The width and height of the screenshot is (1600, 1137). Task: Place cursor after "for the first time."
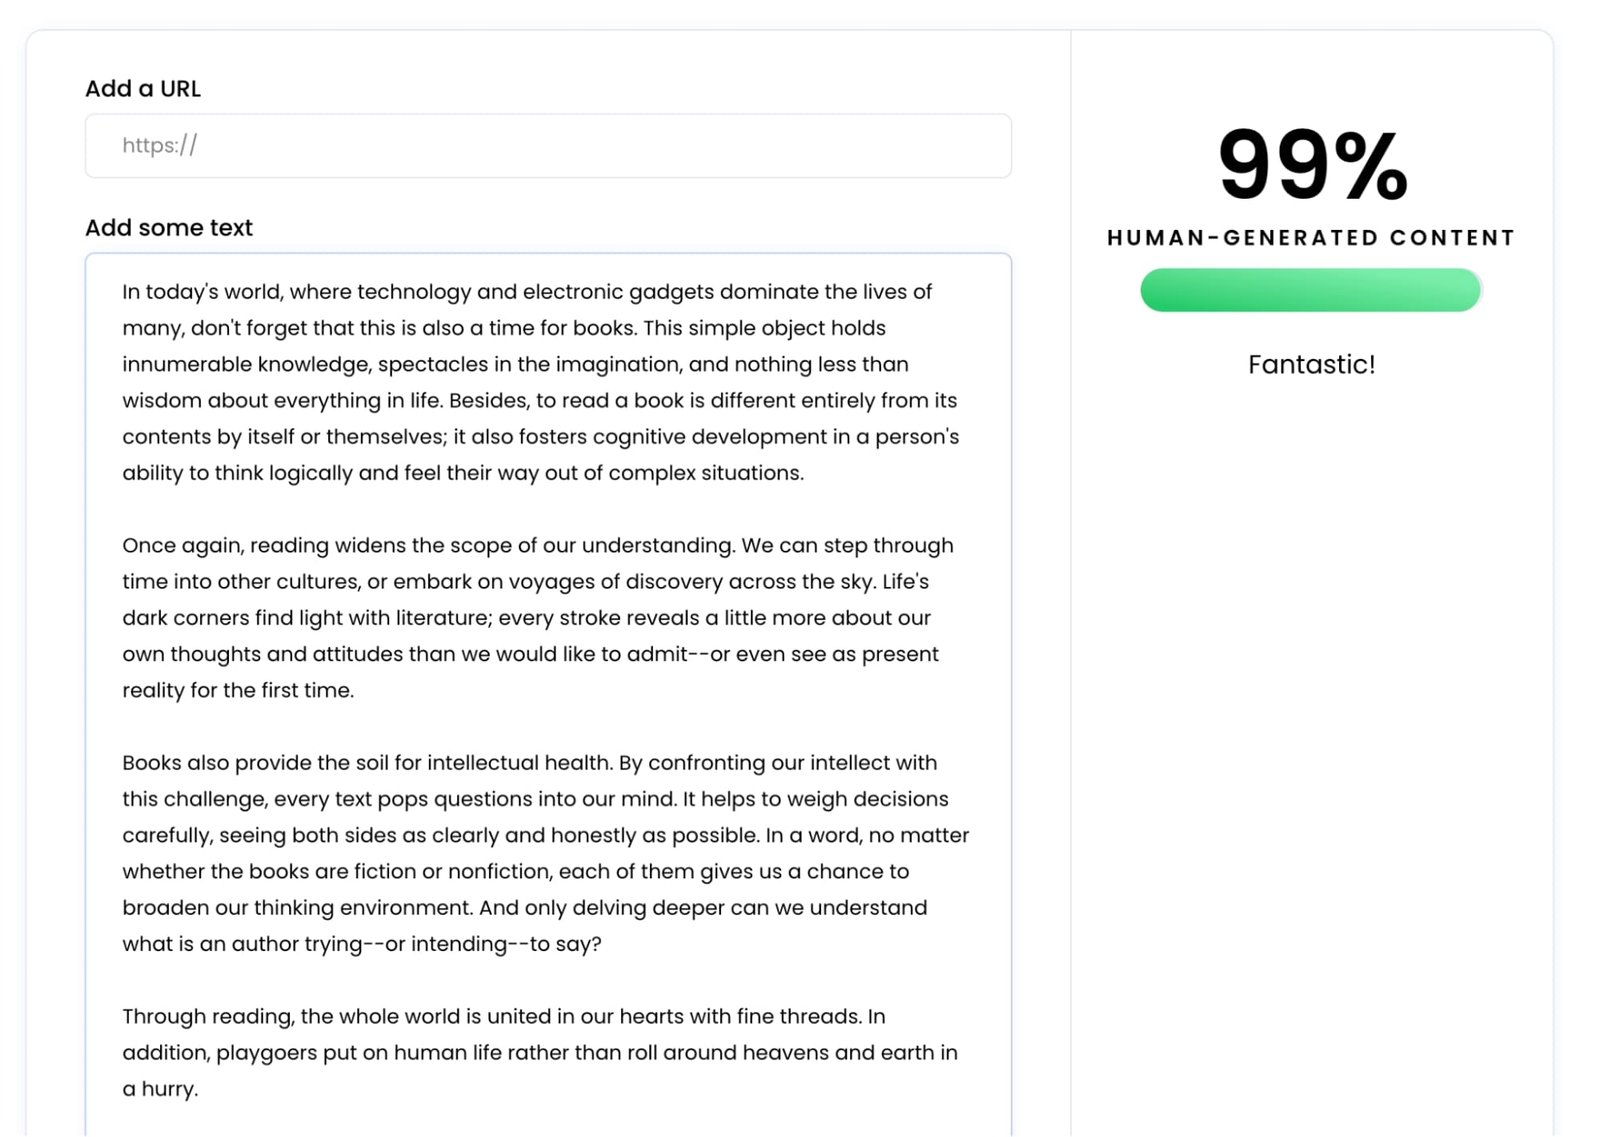(x=355, y=691)
